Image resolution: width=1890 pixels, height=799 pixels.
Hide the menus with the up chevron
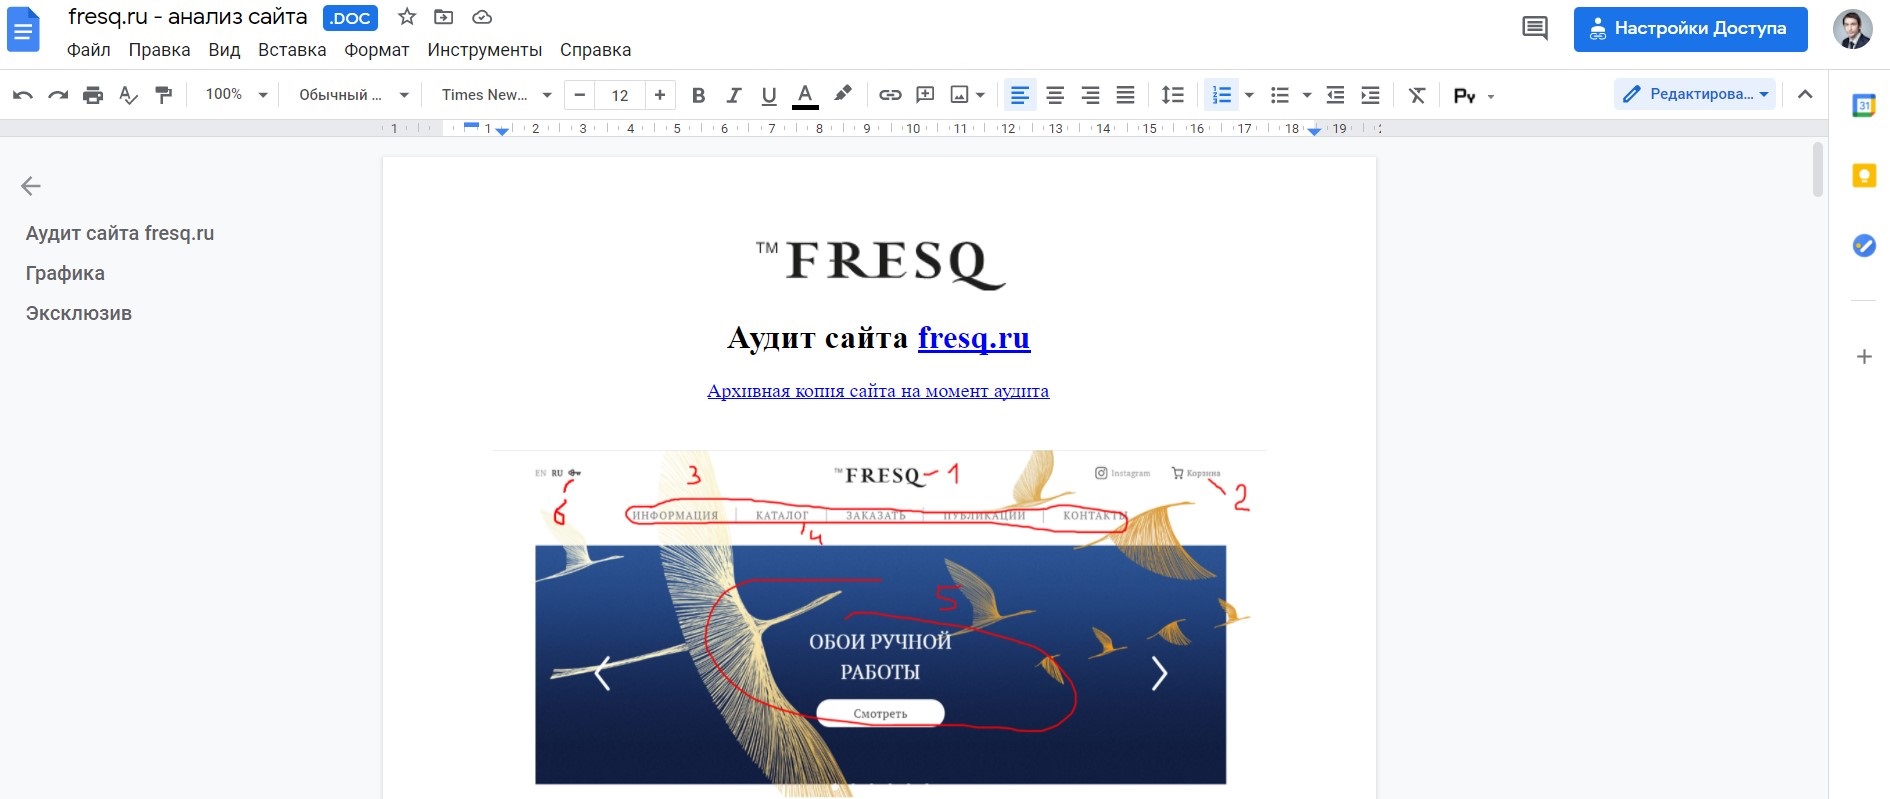[x=1805, y=94]
